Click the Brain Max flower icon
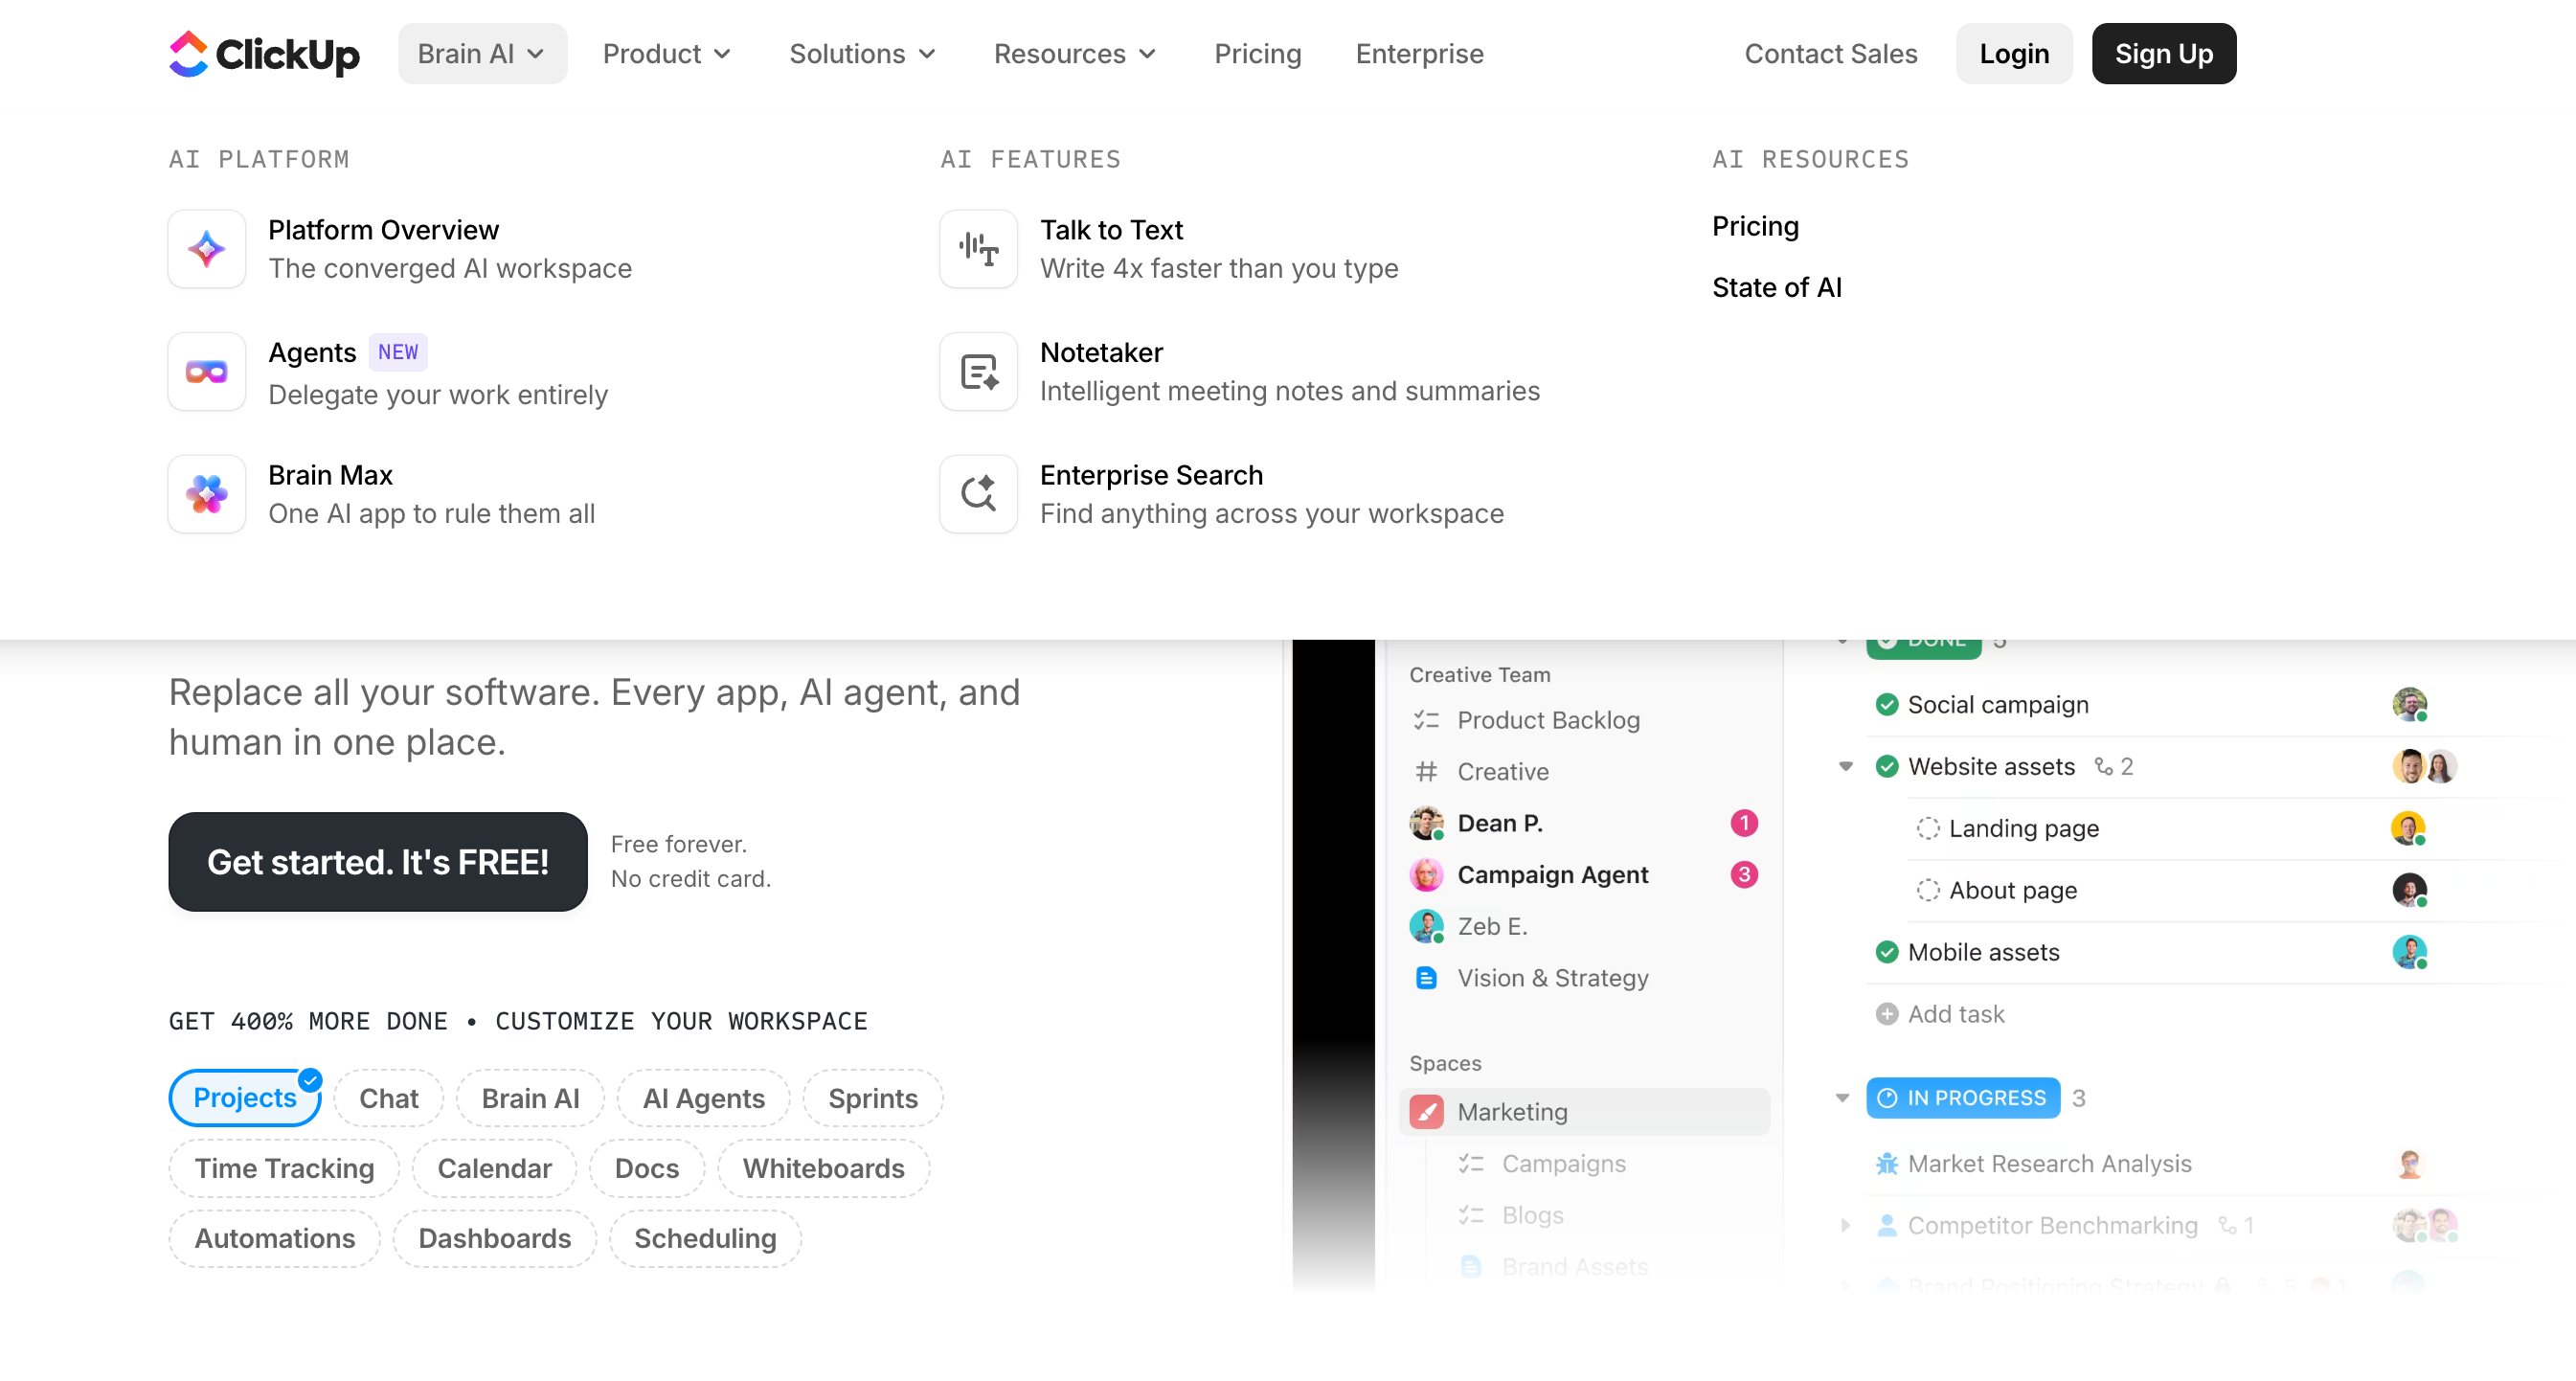The image size is (2576, 1381). (207, 494)
